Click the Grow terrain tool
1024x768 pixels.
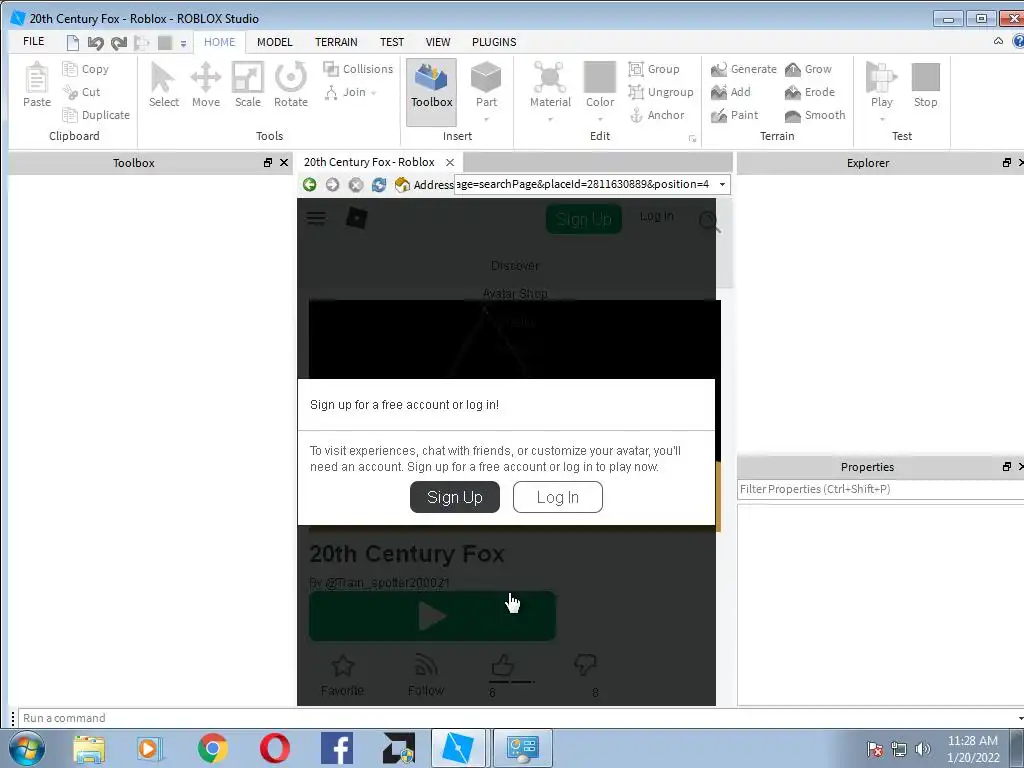808,69
